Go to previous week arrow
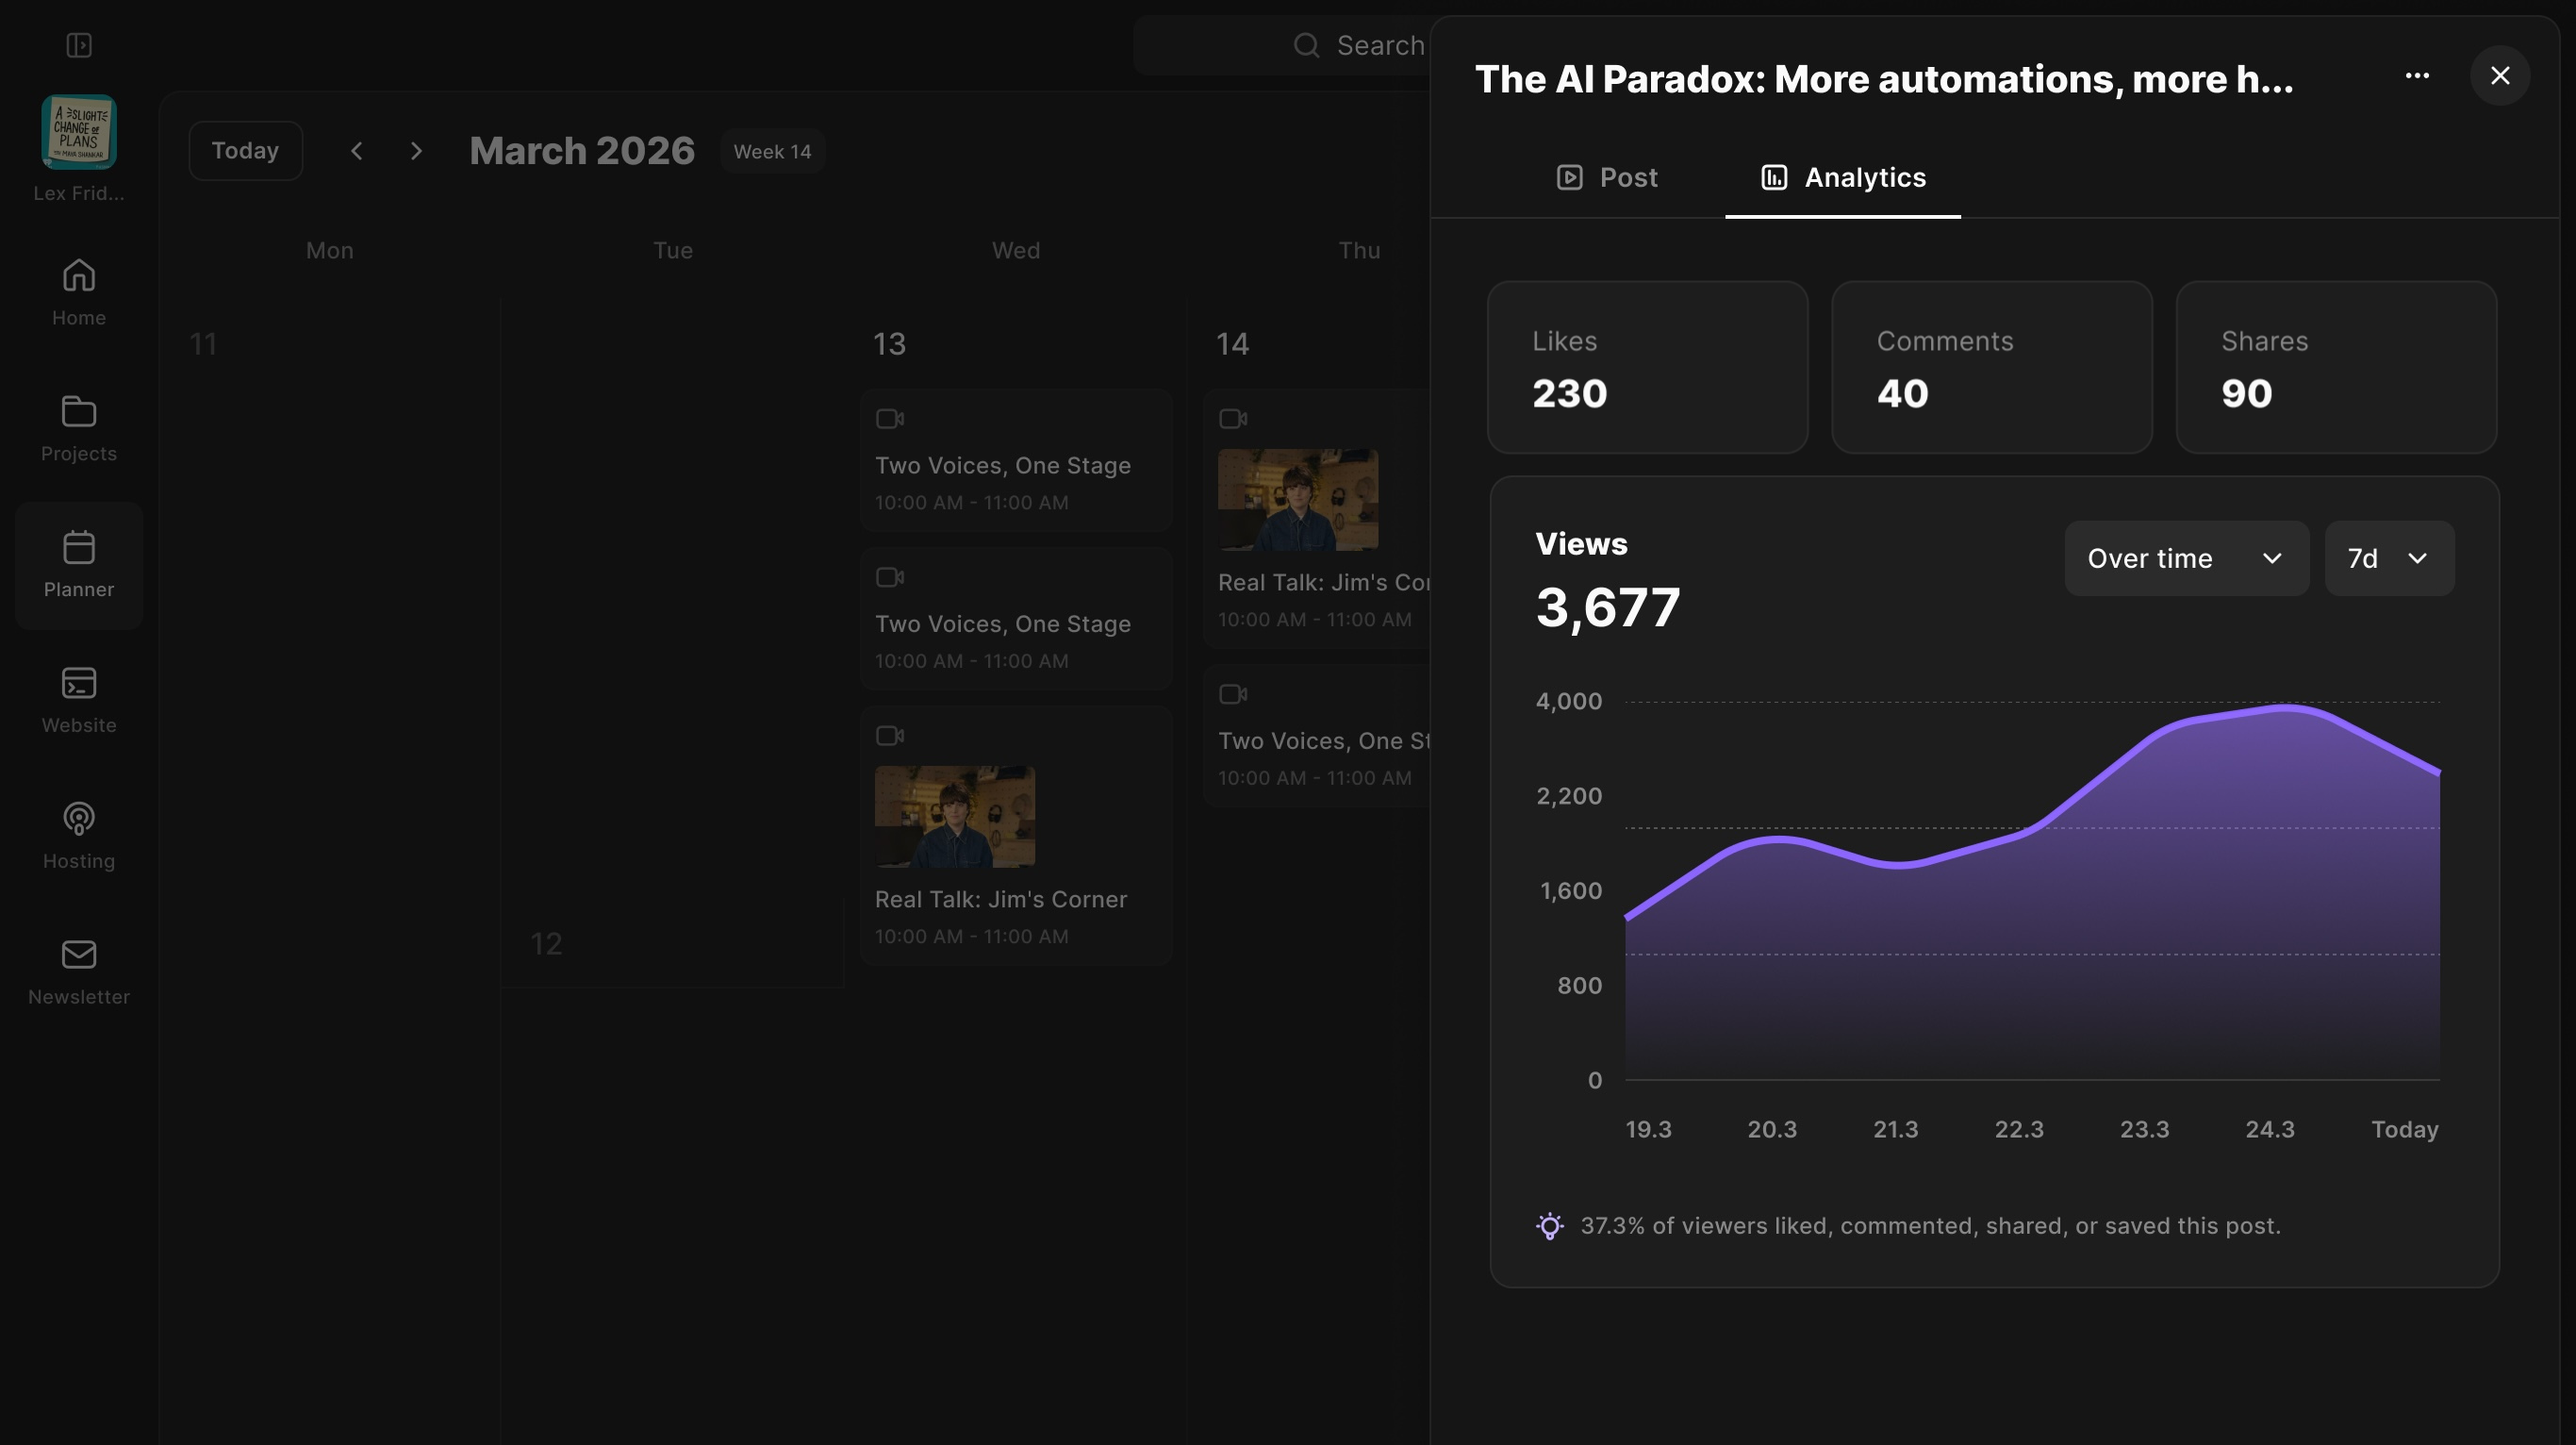Viewport: 2576px width, 1445px height. pyautogui.click(x=356, y=151)
